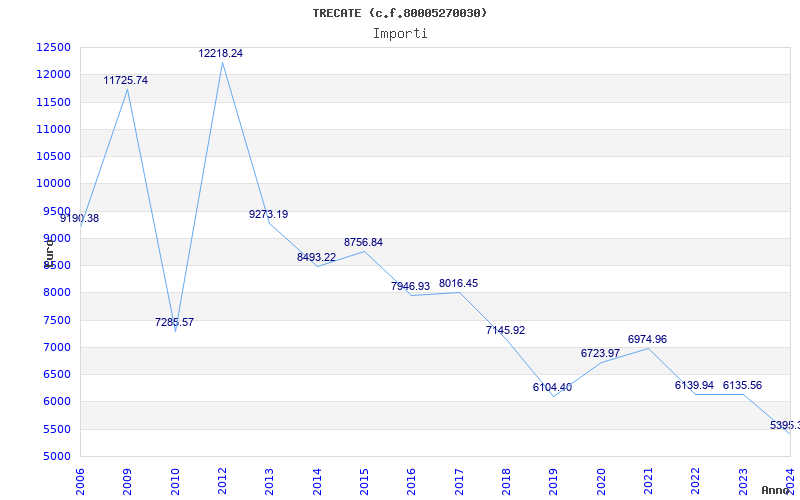800x500 pixels.
Task: Click the y-axis value 7000
Action: pos(58,347)
